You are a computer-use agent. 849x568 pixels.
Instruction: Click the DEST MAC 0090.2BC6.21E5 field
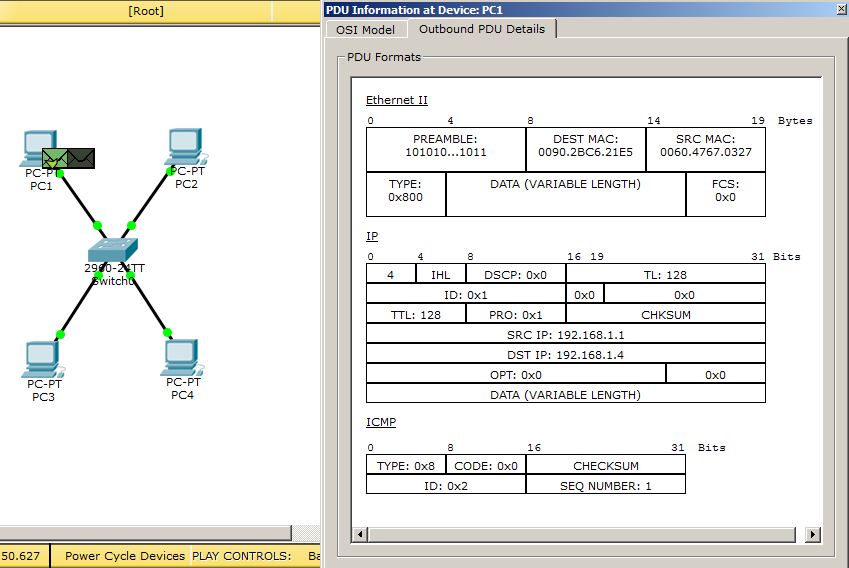(586, 149)
